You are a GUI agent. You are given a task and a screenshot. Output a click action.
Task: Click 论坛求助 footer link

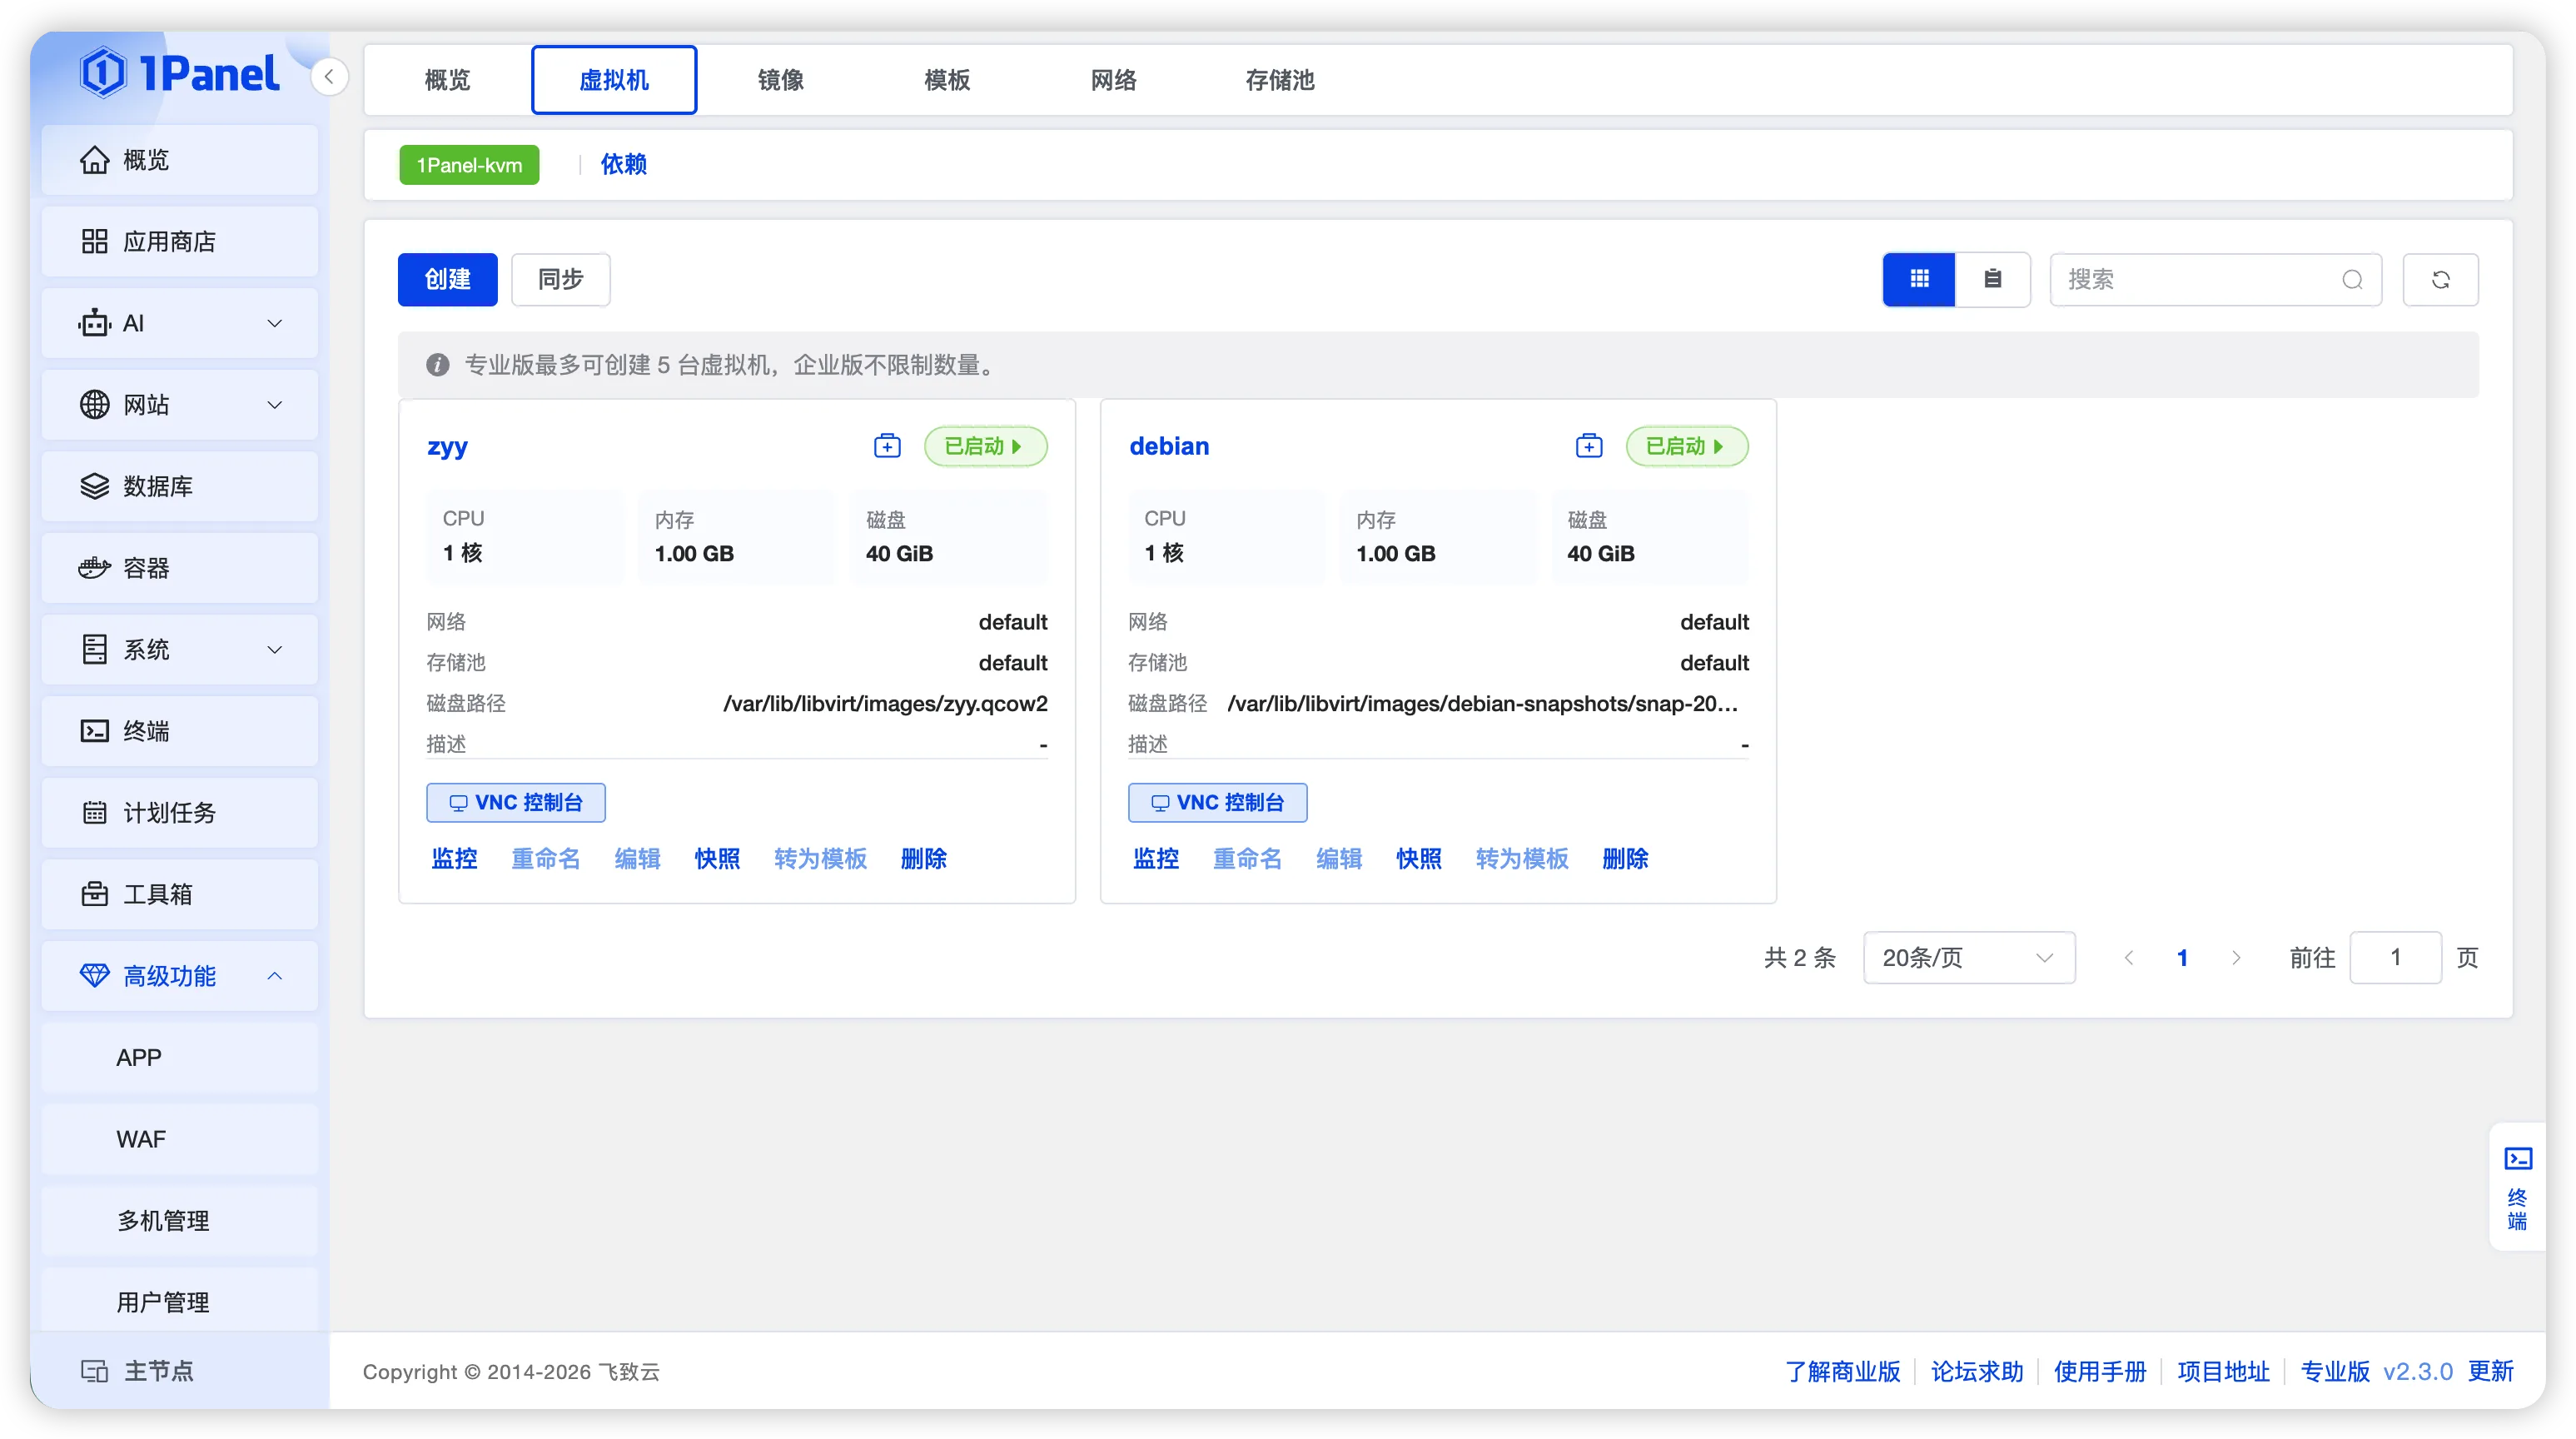pos(1977,1372)
